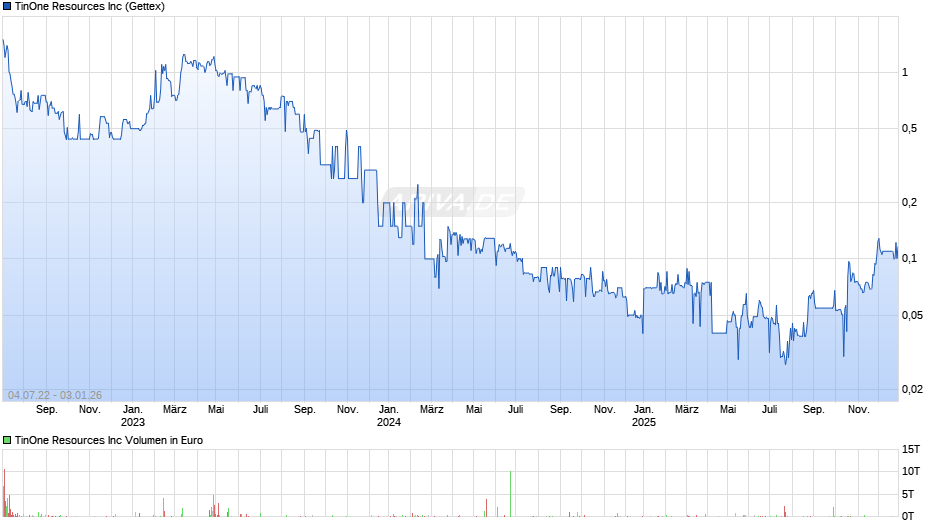Click the '2023' year label on the axis

click(133, 422)
